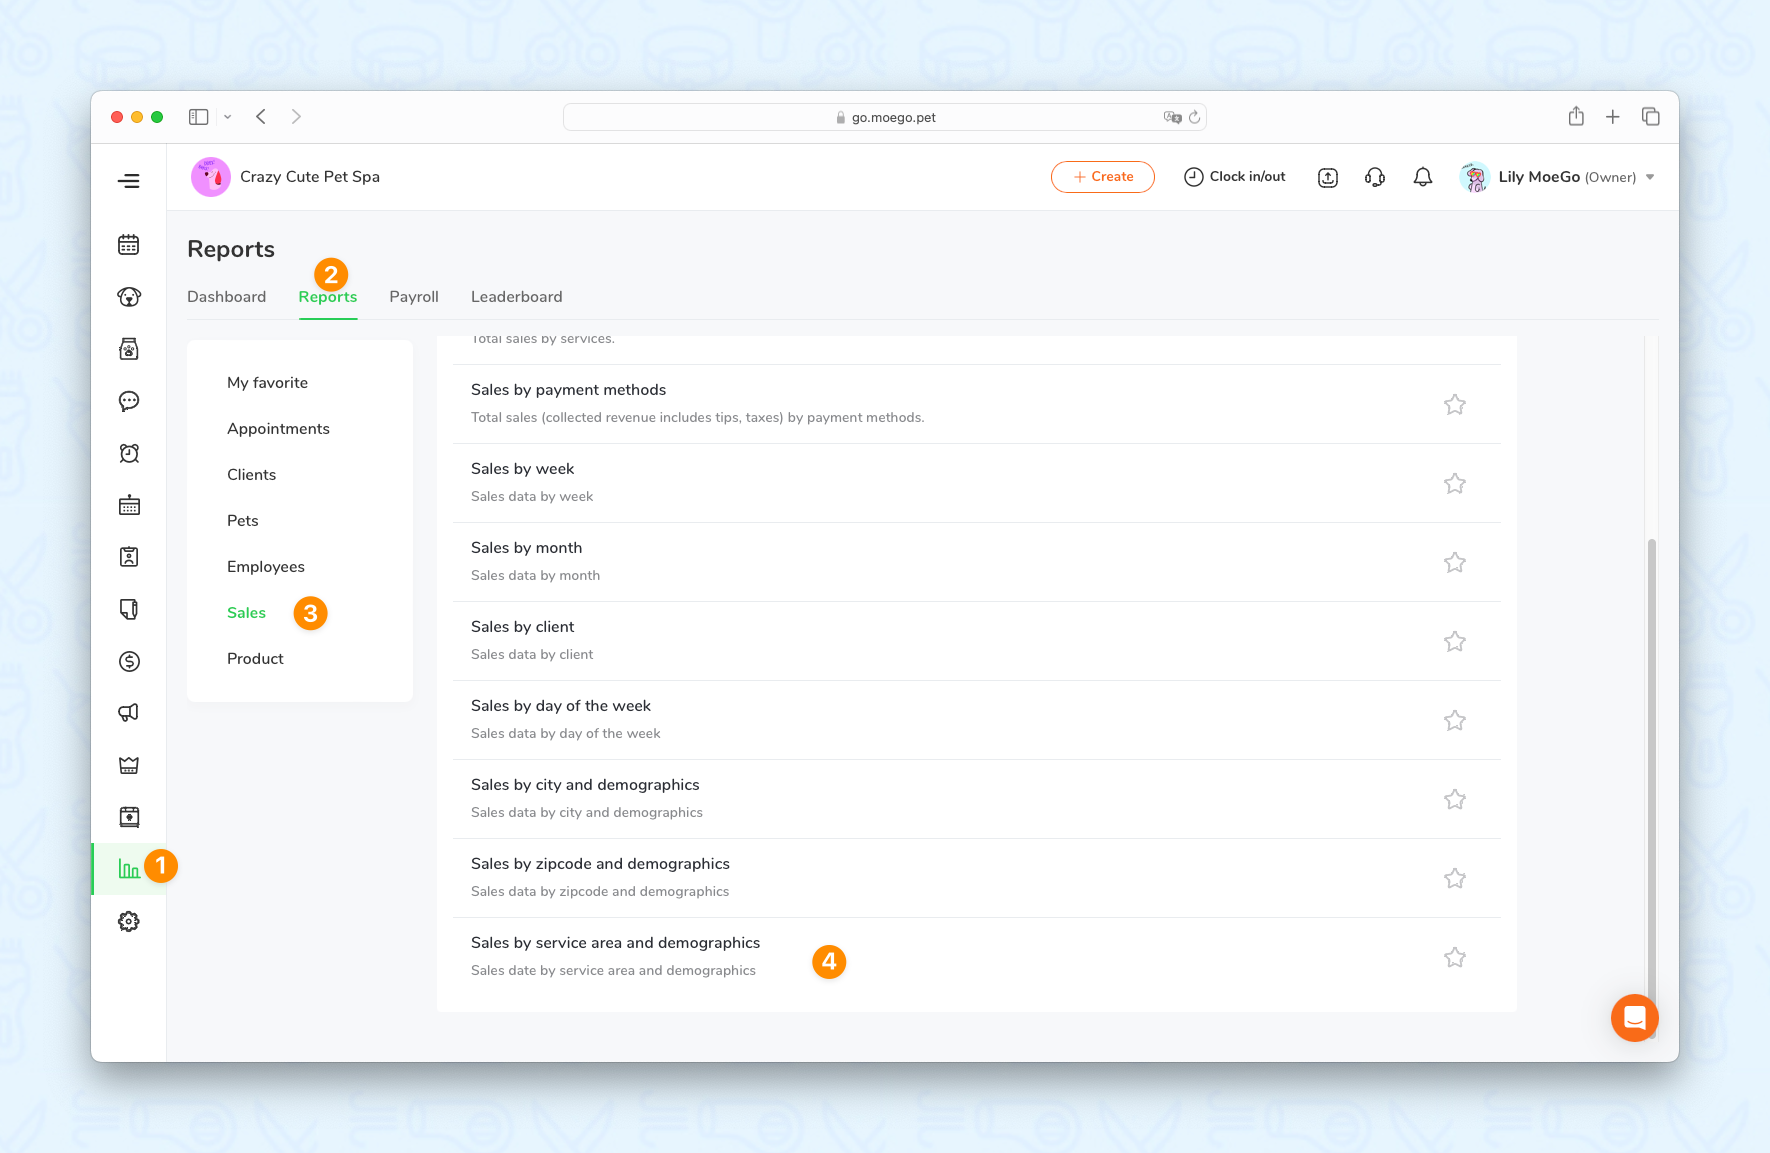Select Sales report category
Image resolution: width=1770 pixels, height=1153 pixels.
coord(246,613)
